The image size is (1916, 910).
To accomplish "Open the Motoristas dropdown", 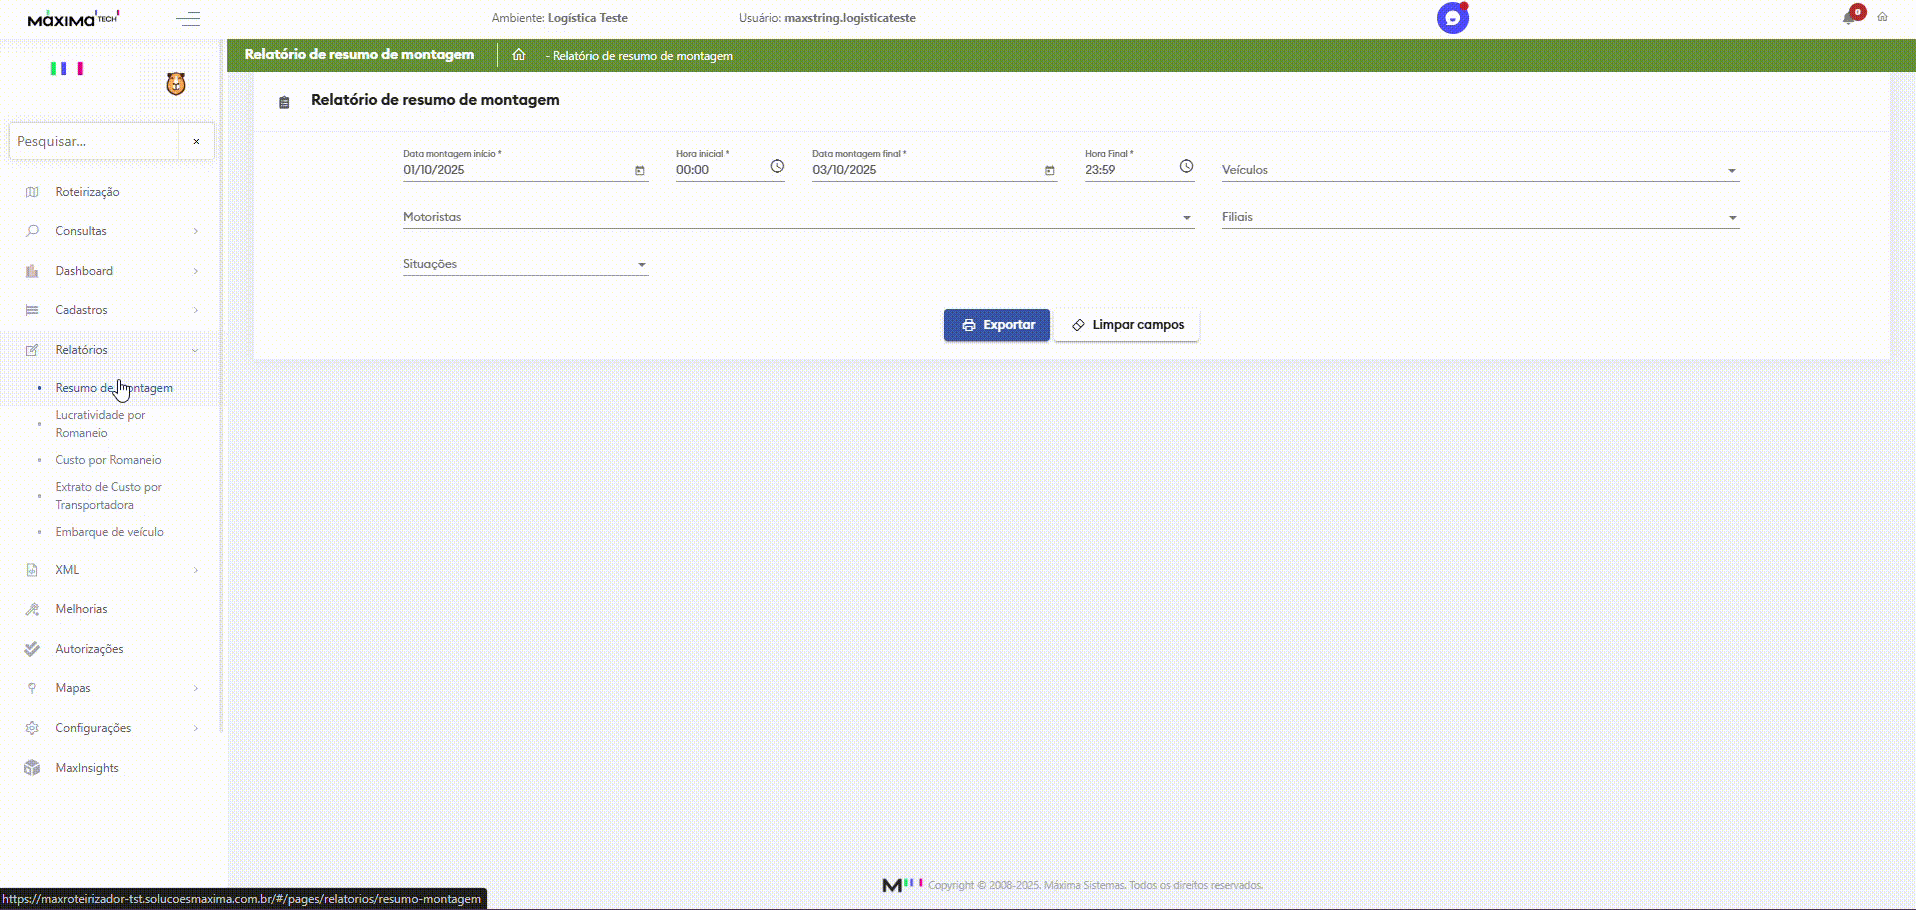I will tap(798, 217).
